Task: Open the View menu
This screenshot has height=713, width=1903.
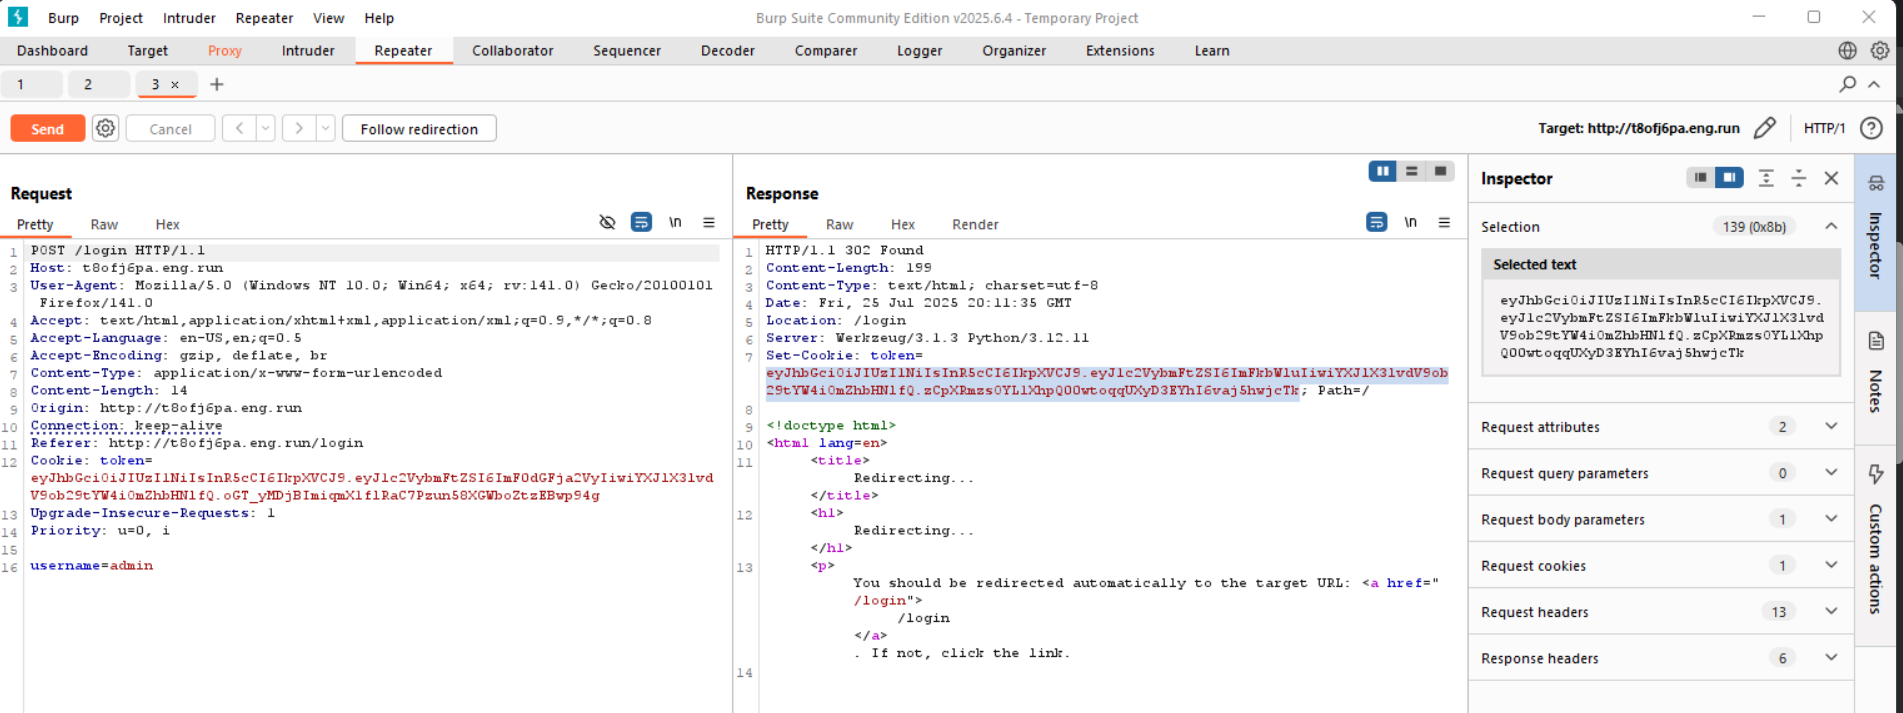Action: 328,18
